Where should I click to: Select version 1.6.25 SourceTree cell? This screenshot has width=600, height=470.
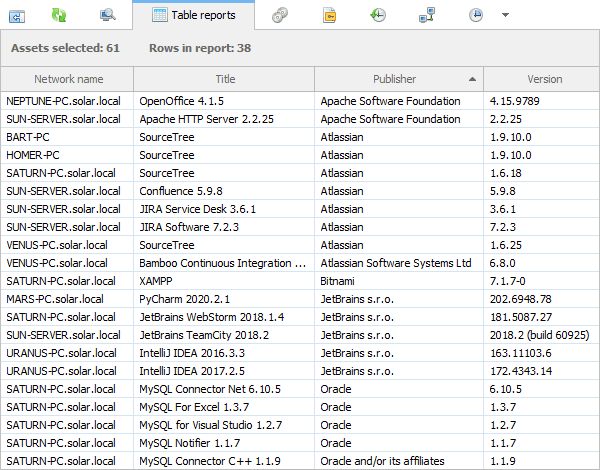click(x=541, y=245)
